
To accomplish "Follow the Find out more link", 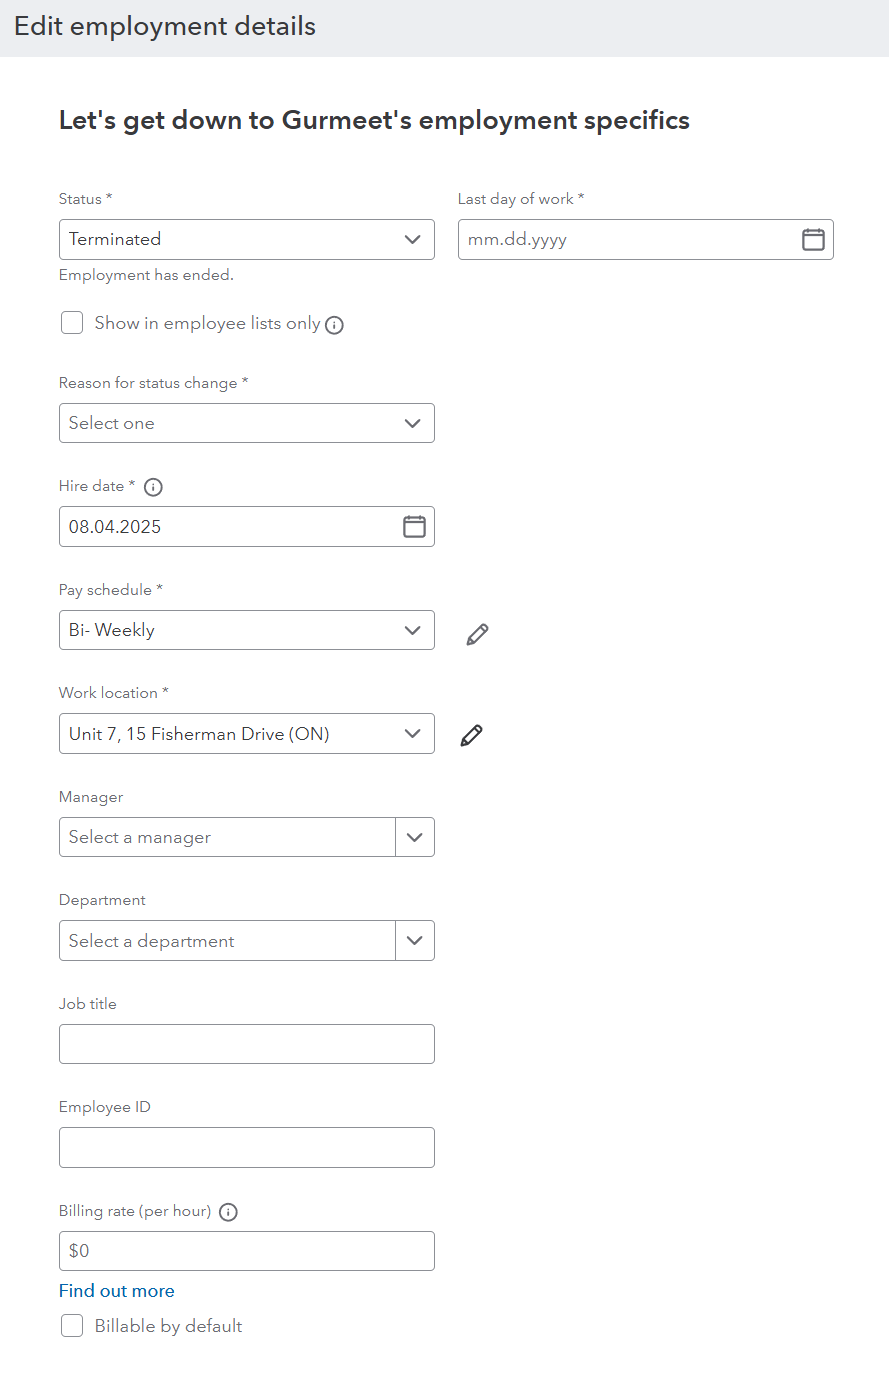I will click(x=117, y=1291).
